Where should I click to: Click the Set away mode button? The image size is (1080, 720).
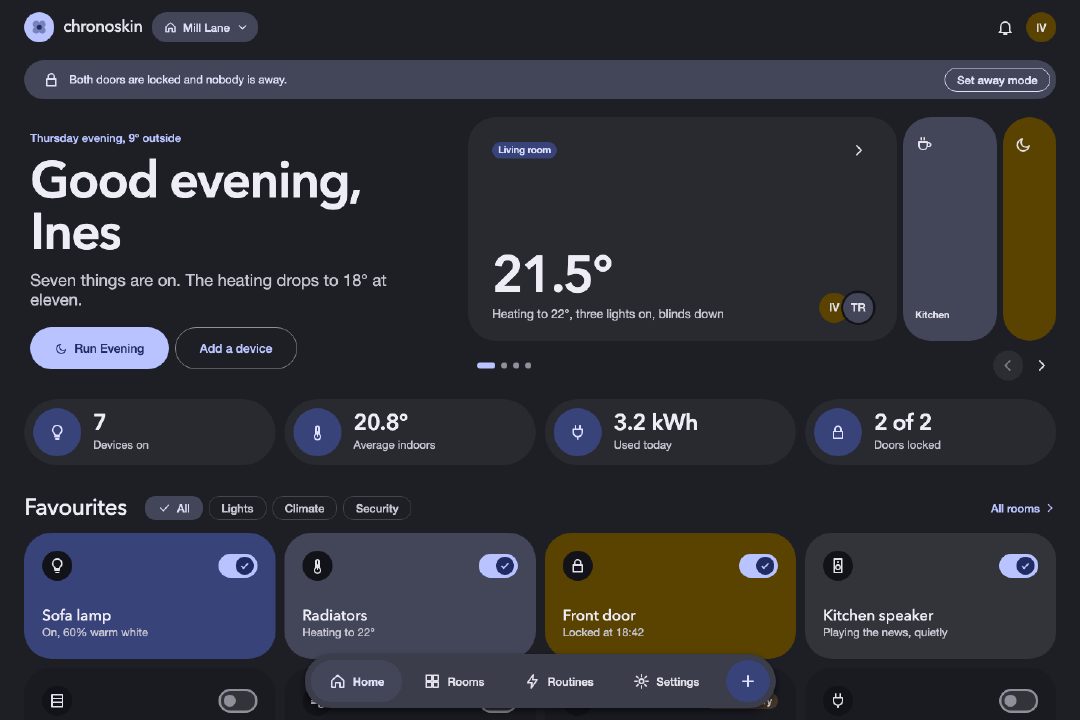[x=997, y=80]
